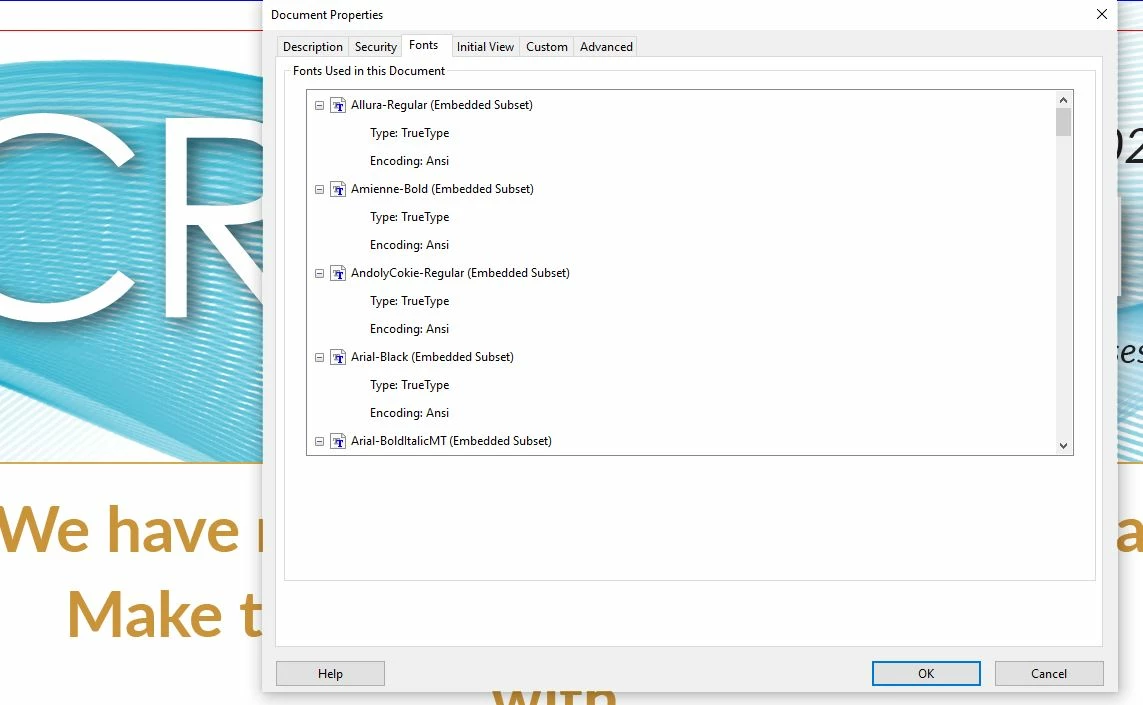This screenshot has height=705, width=1143.
Task: Select Allura-Regular (Embedded Subset) row
Action: [442, 105]
